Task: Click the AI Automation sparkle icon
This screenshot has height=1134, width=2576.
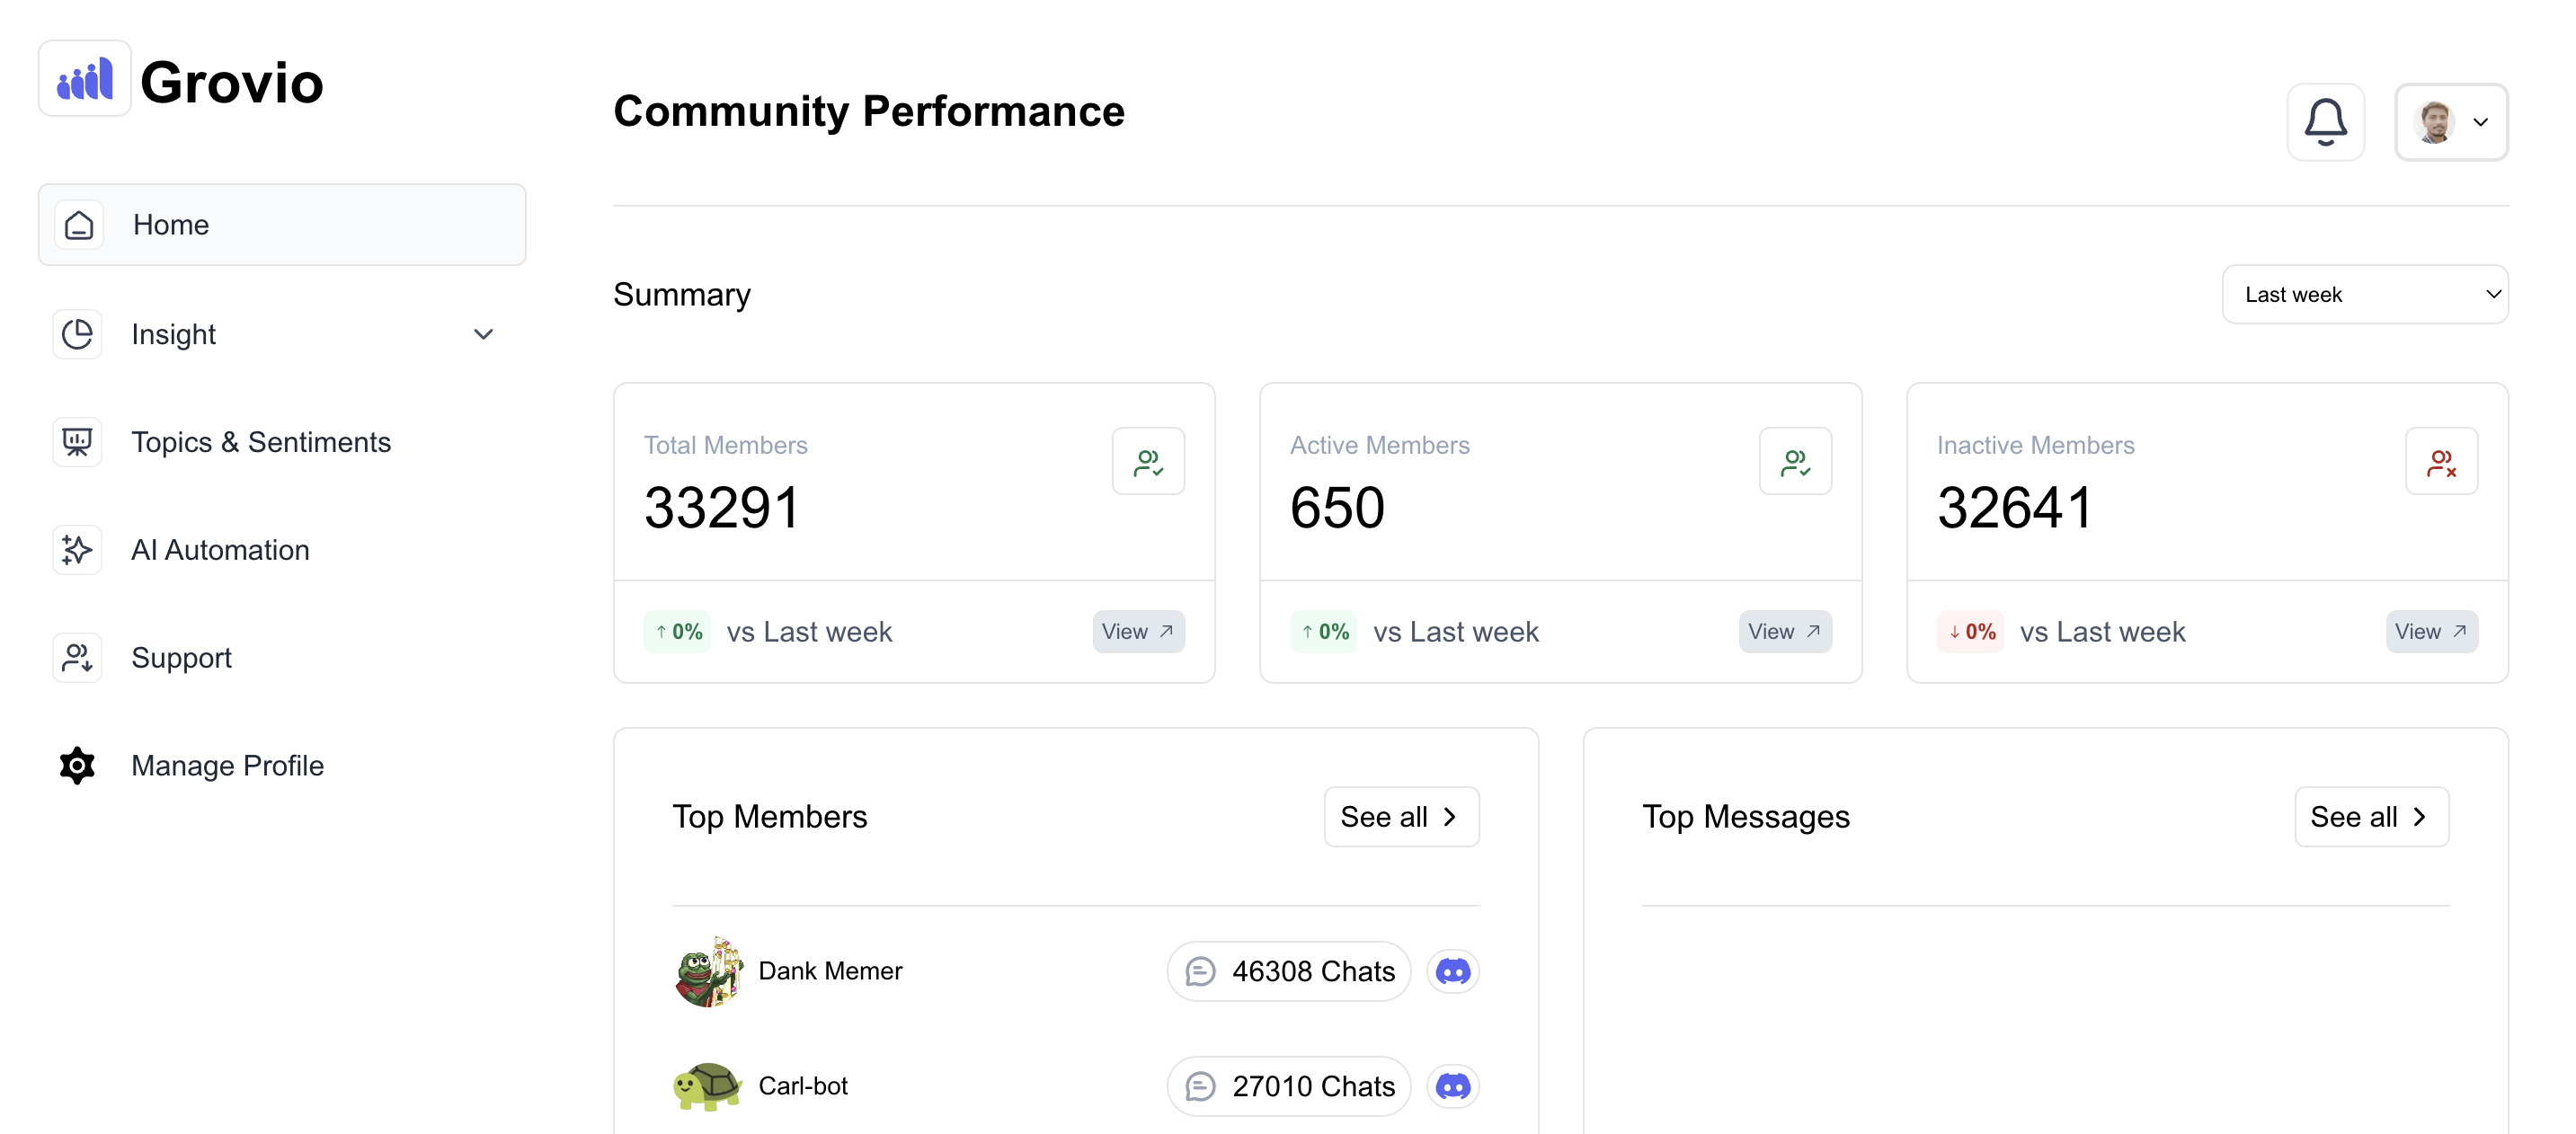Action: coord(77,549)
